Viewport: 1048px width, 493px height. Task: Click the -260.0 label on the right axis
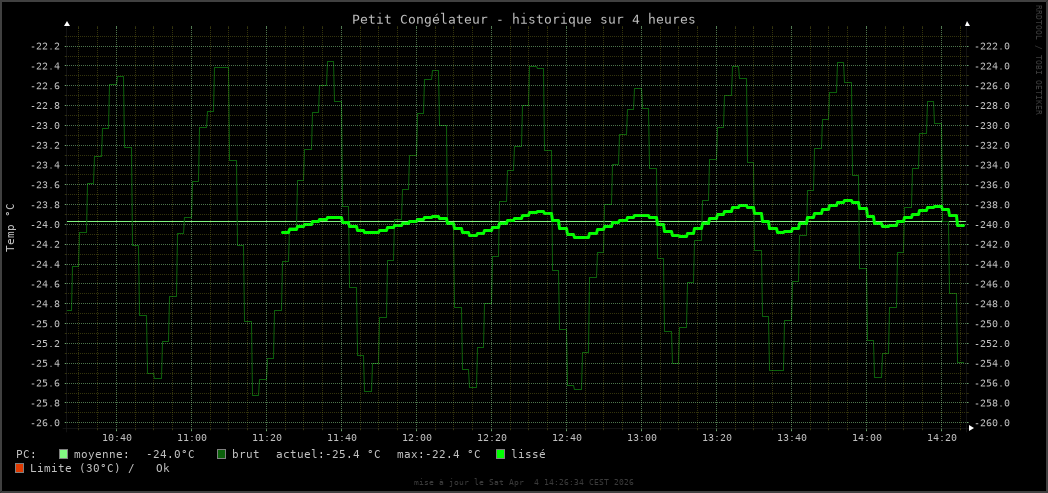[x=992, y=423]
